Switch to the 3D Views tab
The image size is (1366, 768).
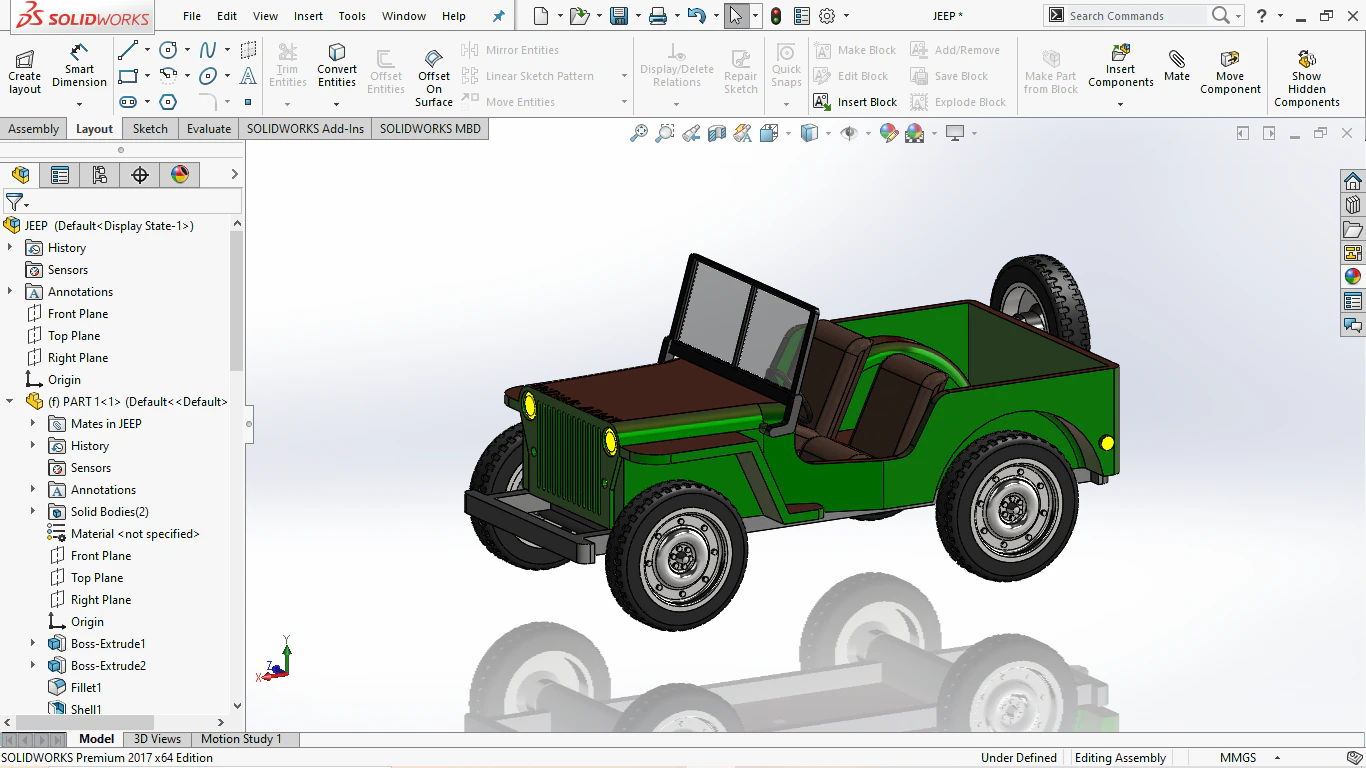[x=158, y=739]
